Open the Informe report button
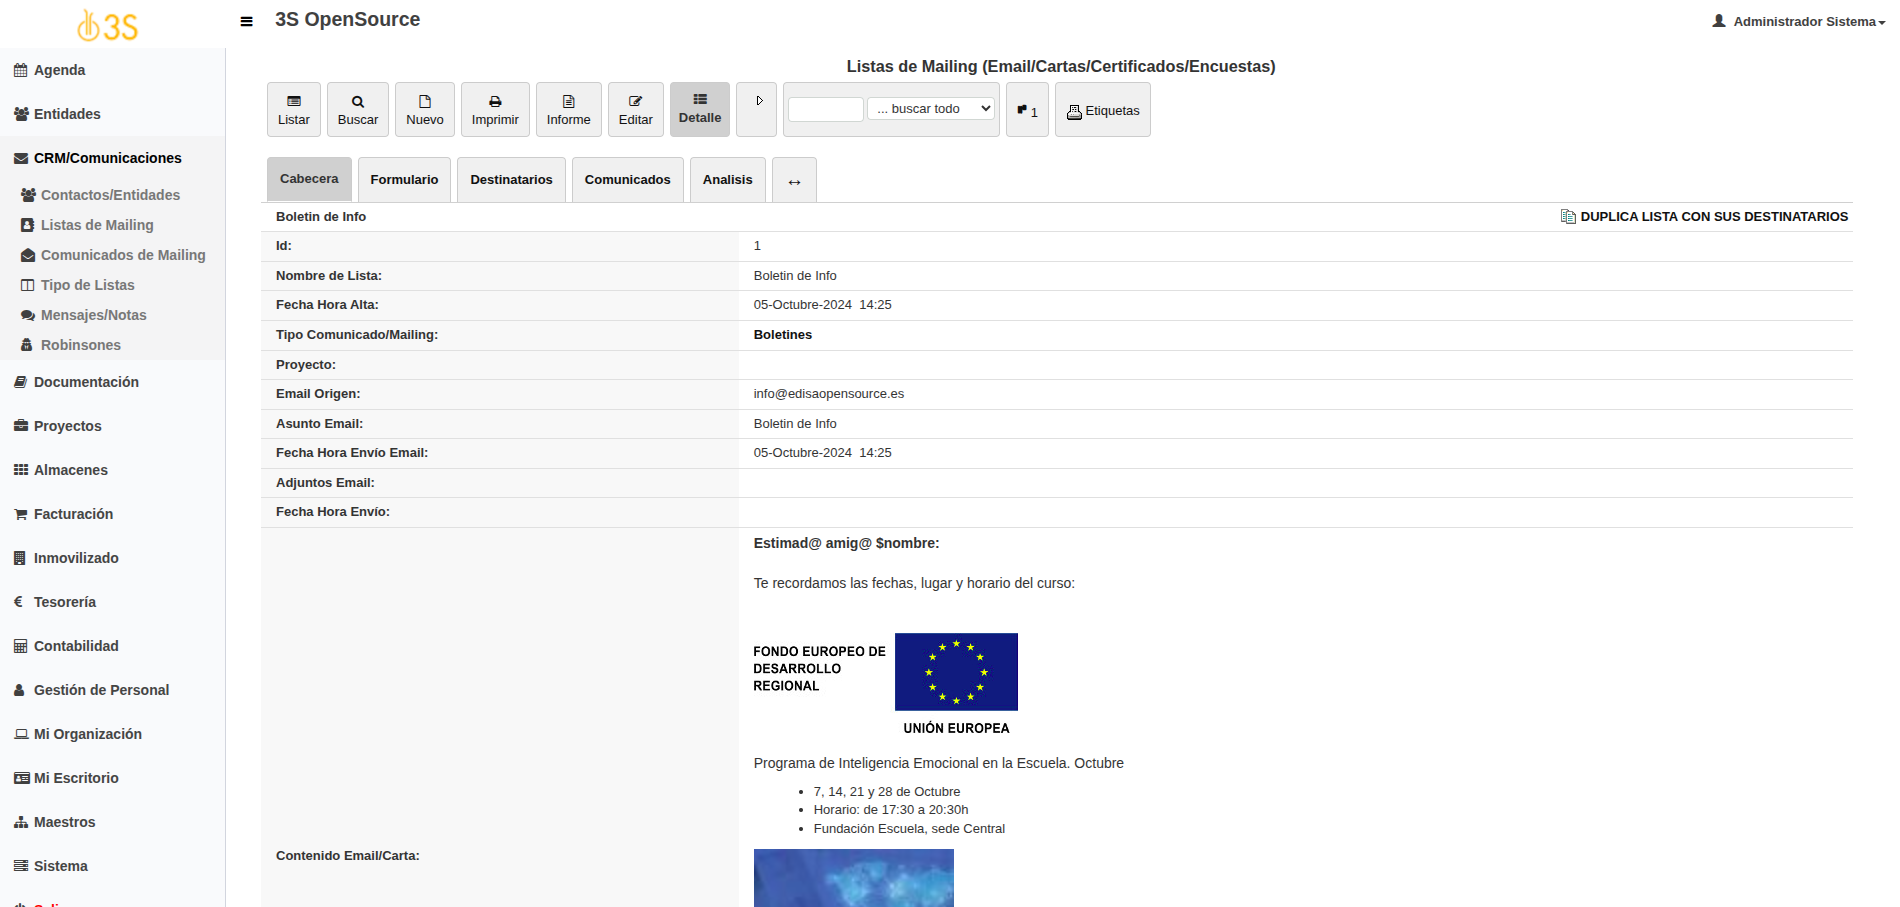This screenshot has height=907, width=1900. tap(568, 110)
